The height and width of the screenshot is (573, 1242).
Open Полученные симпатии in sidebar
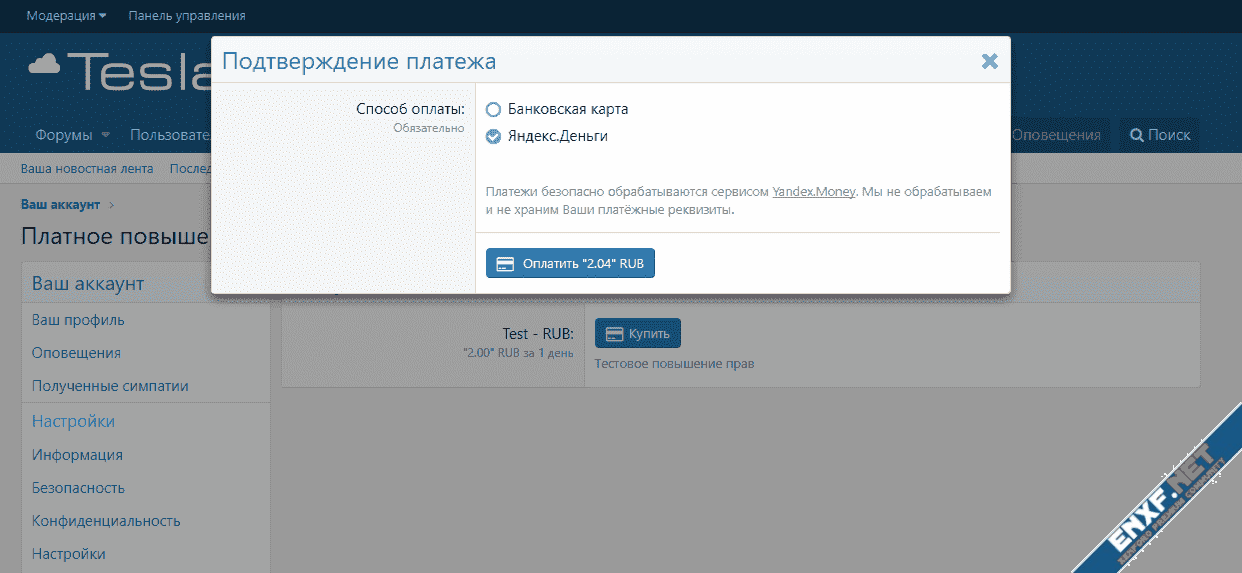point(110,386)
